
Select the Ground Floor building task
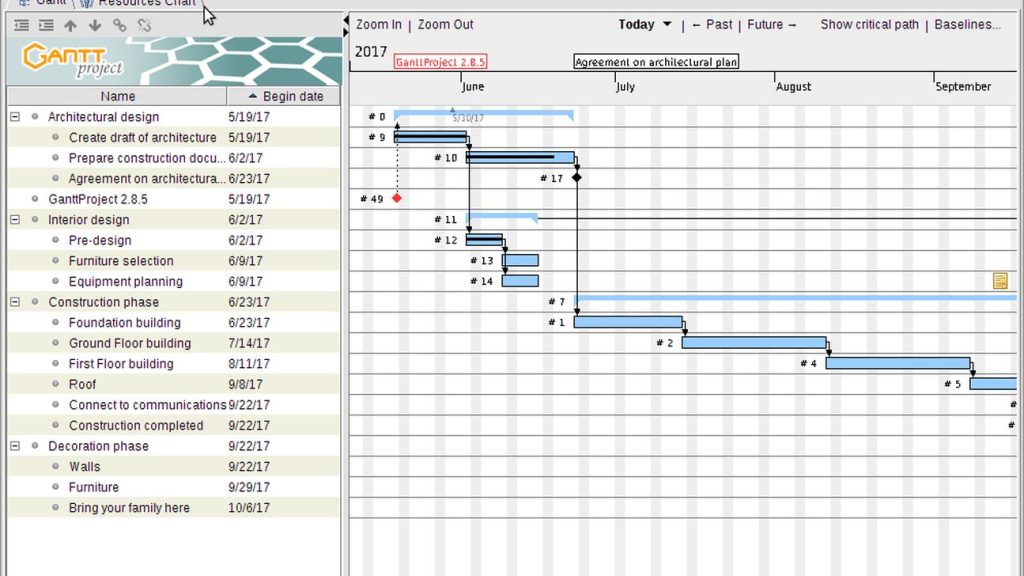pyautogui.click(x=130, y=343)
